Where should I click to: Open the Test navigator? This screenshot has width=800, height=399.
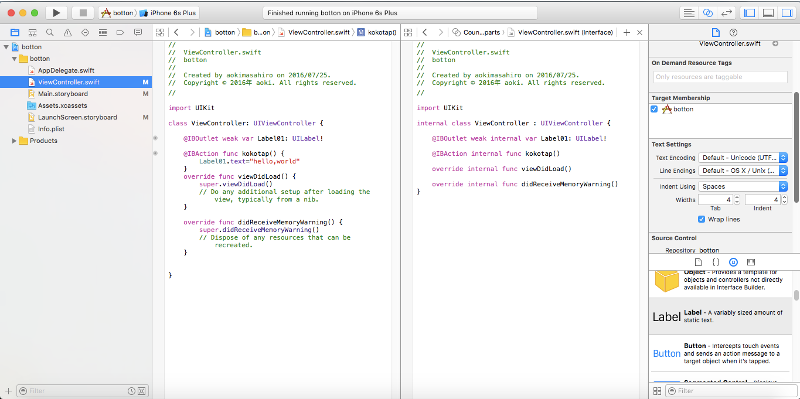click(85, 32)
